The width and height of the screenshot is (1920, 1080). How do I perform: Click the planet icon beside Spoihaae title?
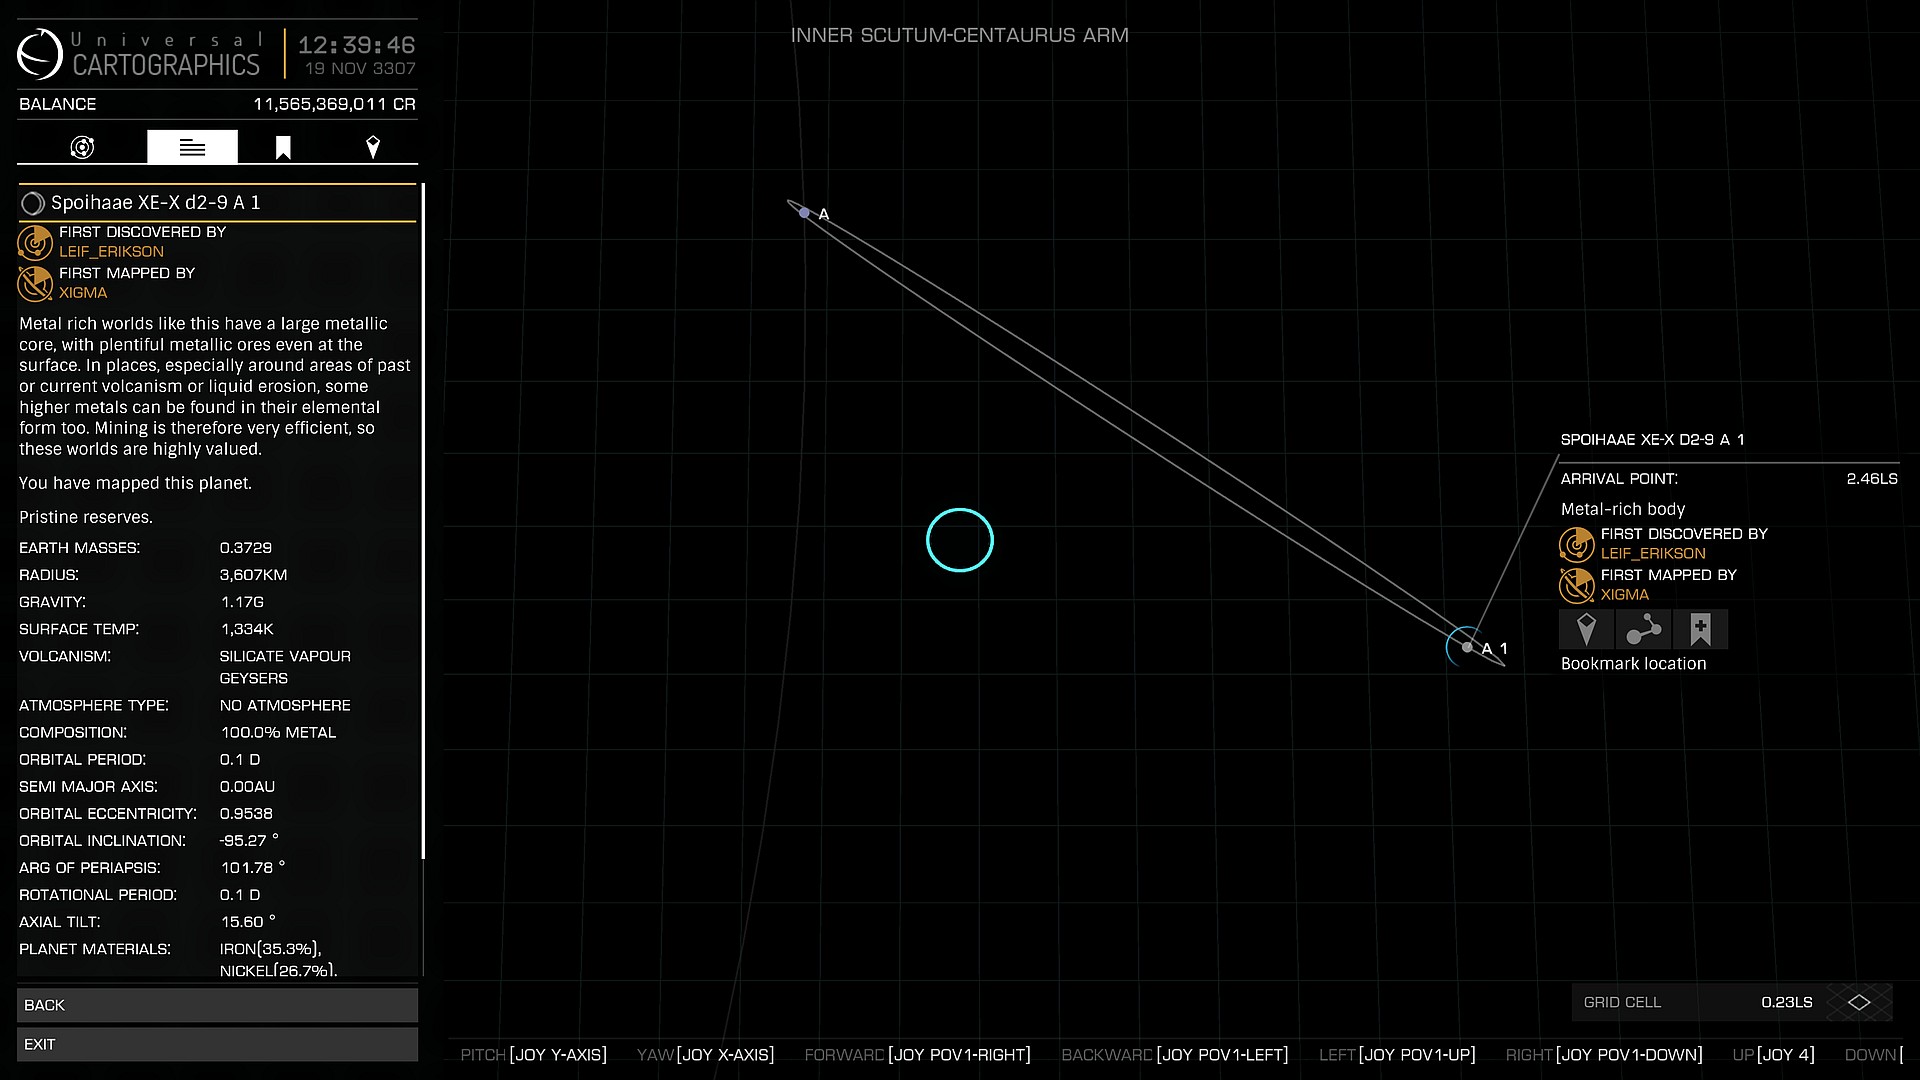tap(32, 203)
